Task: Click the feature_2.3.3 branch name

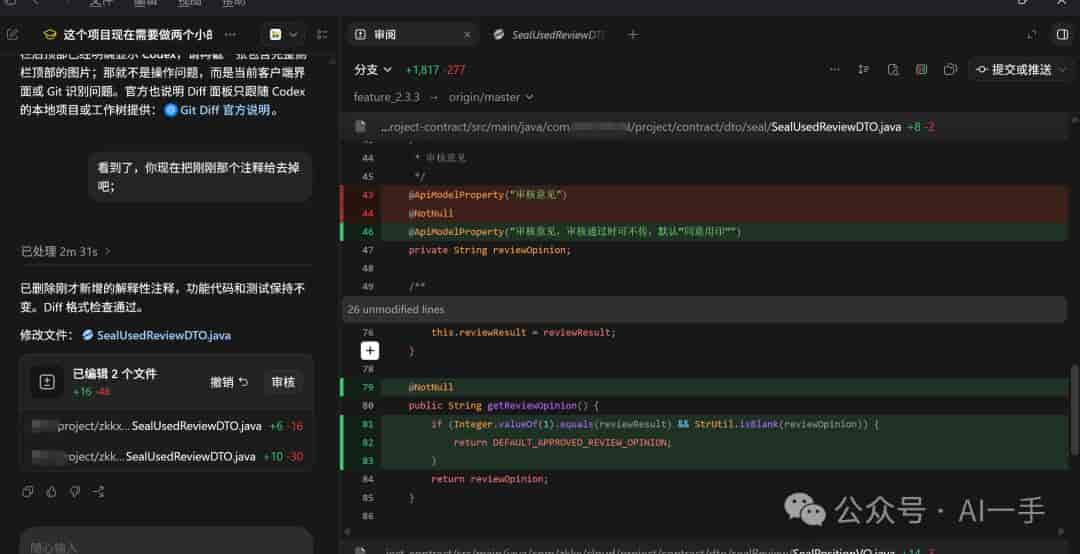Action: tap(386, 97)
